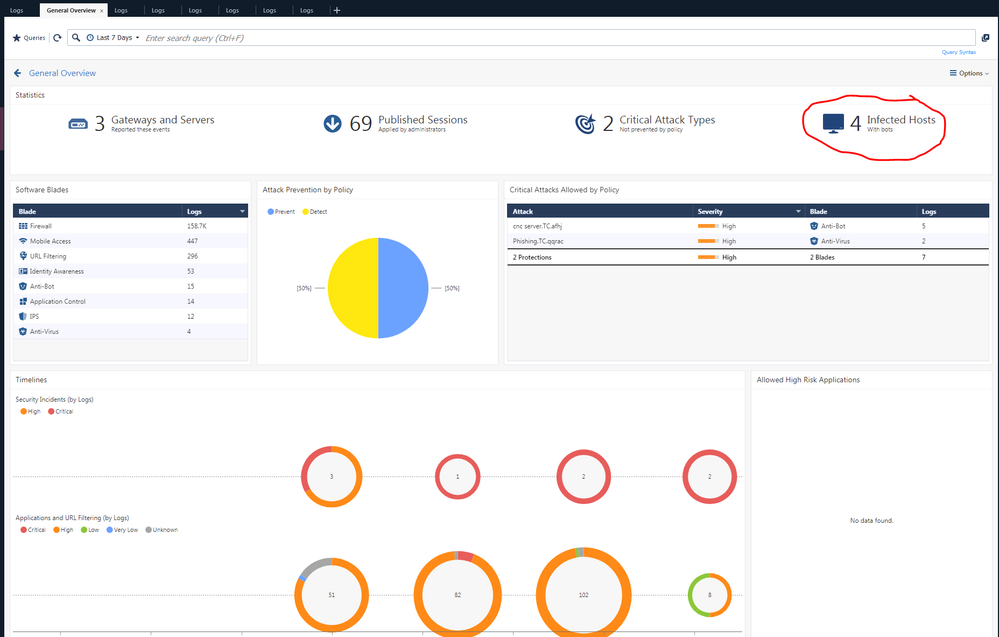Switch to the leftmost Logs tab
Viewport: 999px width, 637px height.
tap(17, 10)
